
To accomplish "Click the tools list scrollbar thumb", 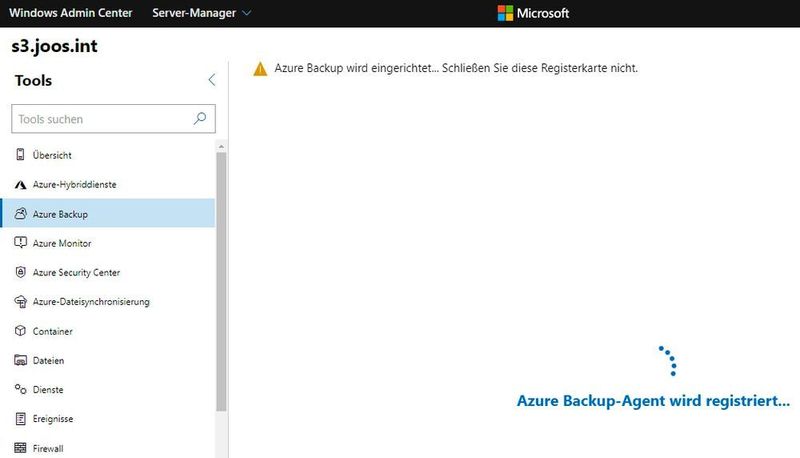I will pyautogui.click(x=221, y=282).
